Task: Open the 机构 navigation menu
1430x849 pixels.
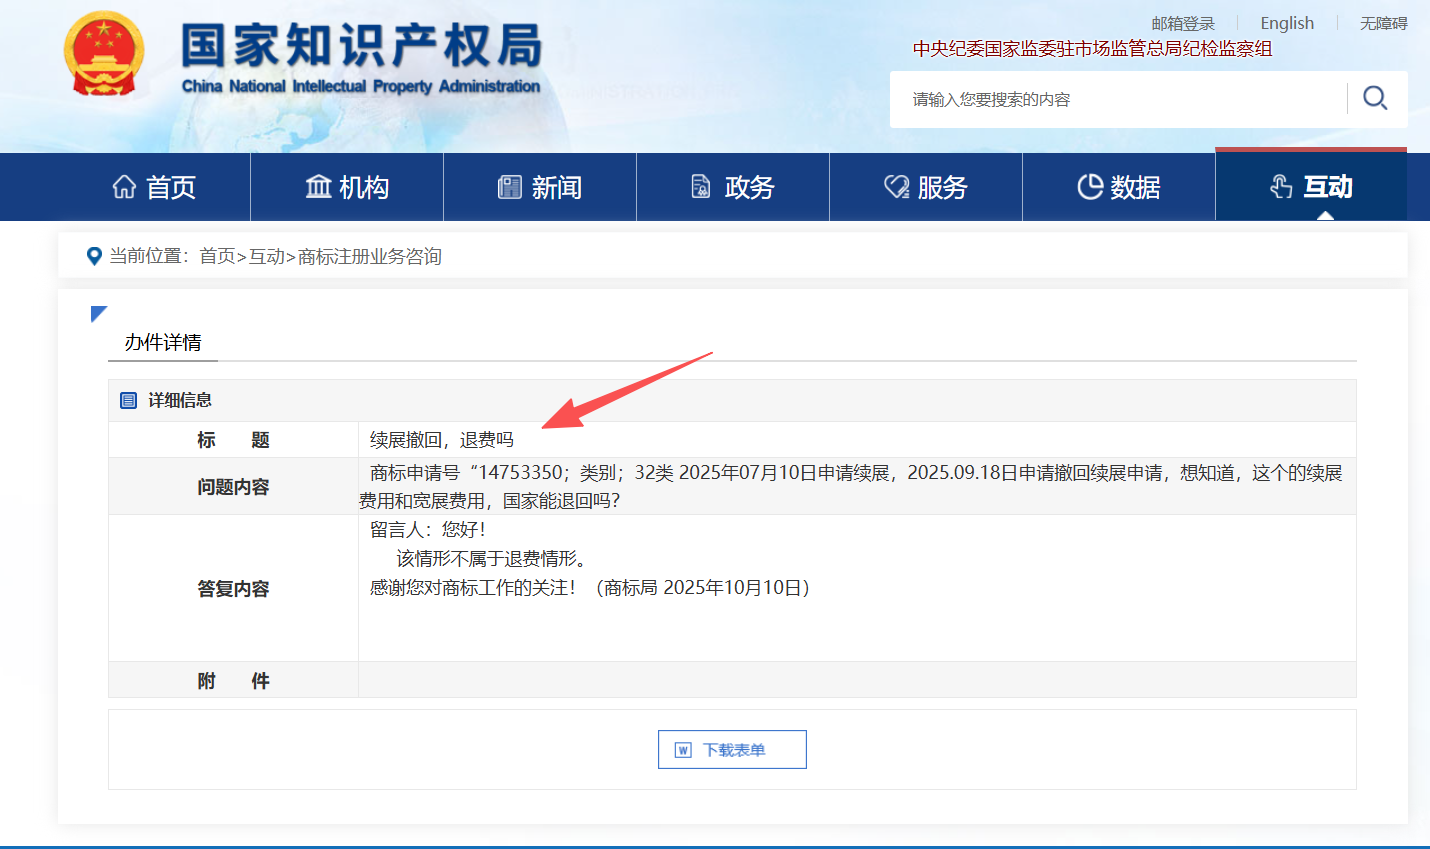Action: tap(346, 187)
